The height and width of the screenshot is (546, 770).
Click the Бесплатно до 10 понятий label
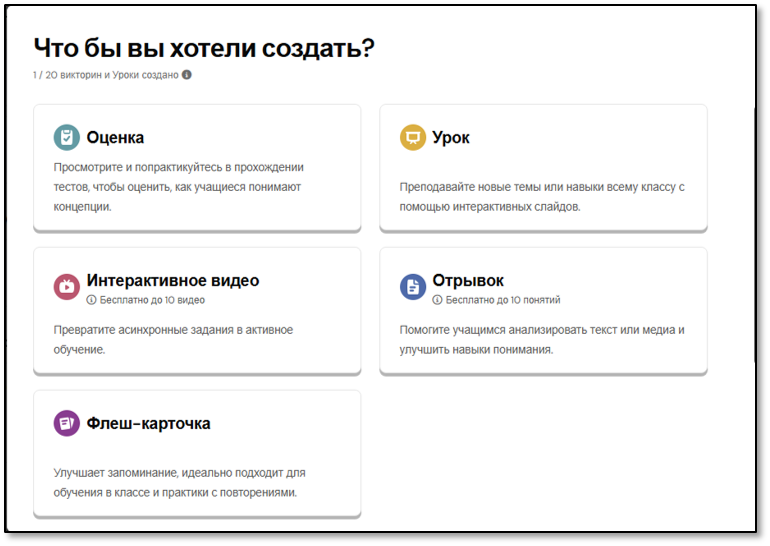503,300
